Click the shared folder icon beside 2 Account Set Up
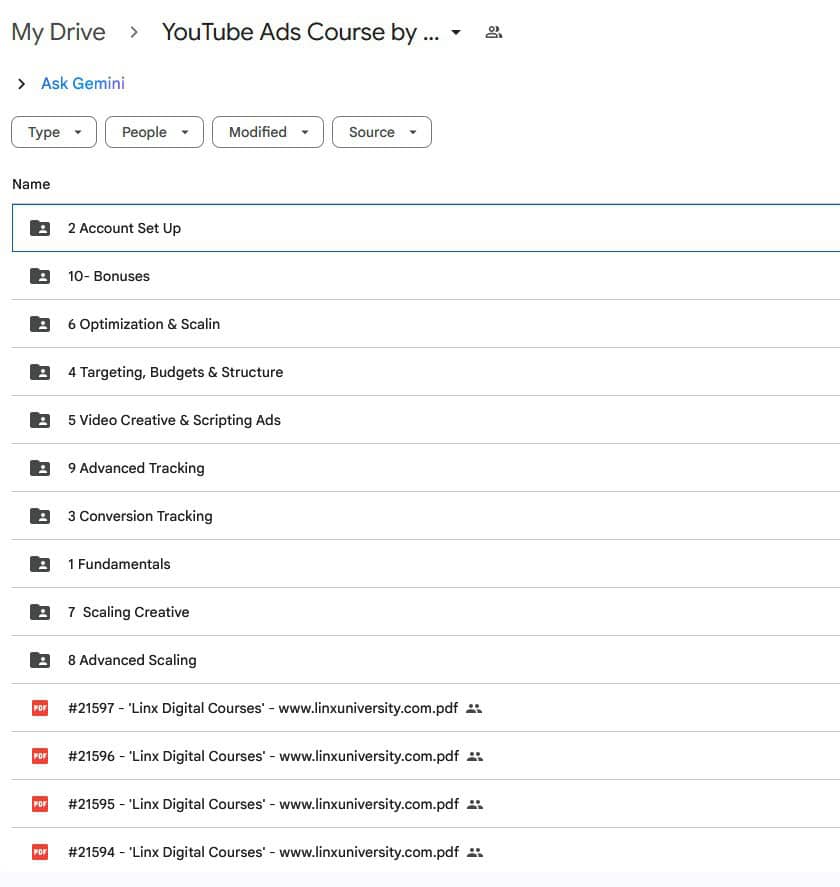This screenshot has height=887, width=840. pyautogui.click(x=39, y=227)
